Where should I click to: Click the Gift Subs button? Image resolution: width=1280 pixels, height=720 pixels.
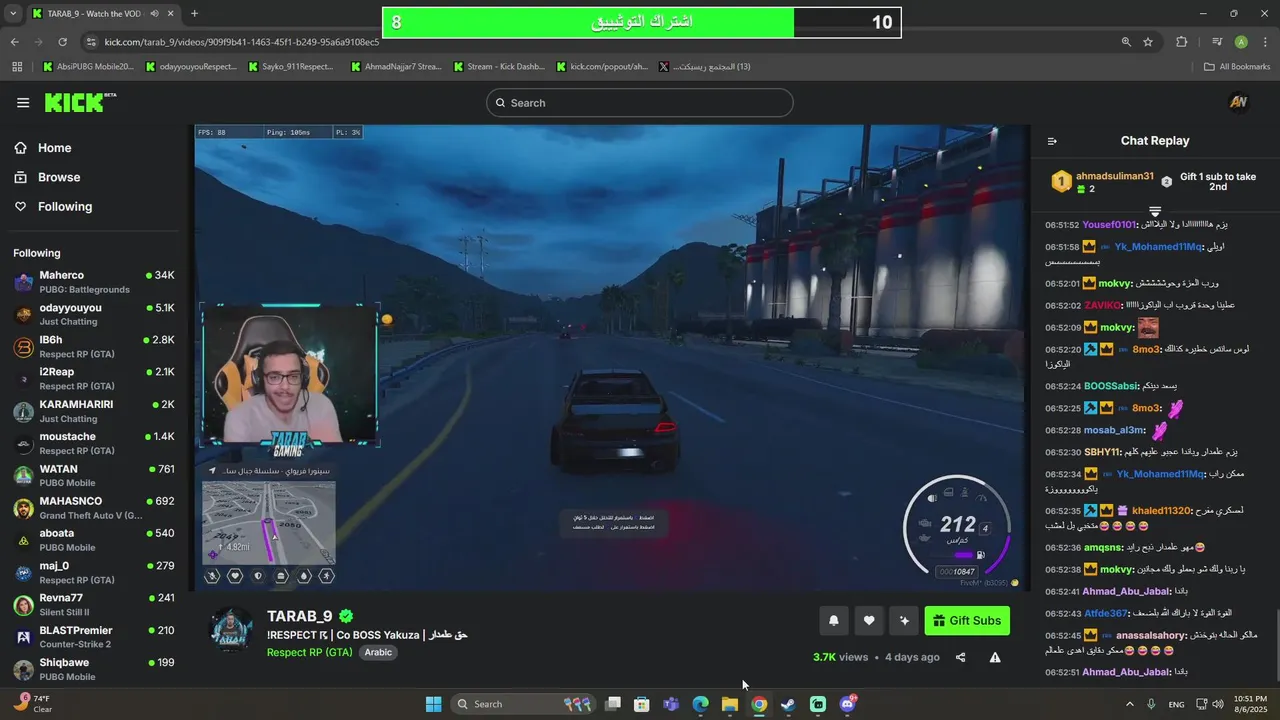tap(967, 621)
